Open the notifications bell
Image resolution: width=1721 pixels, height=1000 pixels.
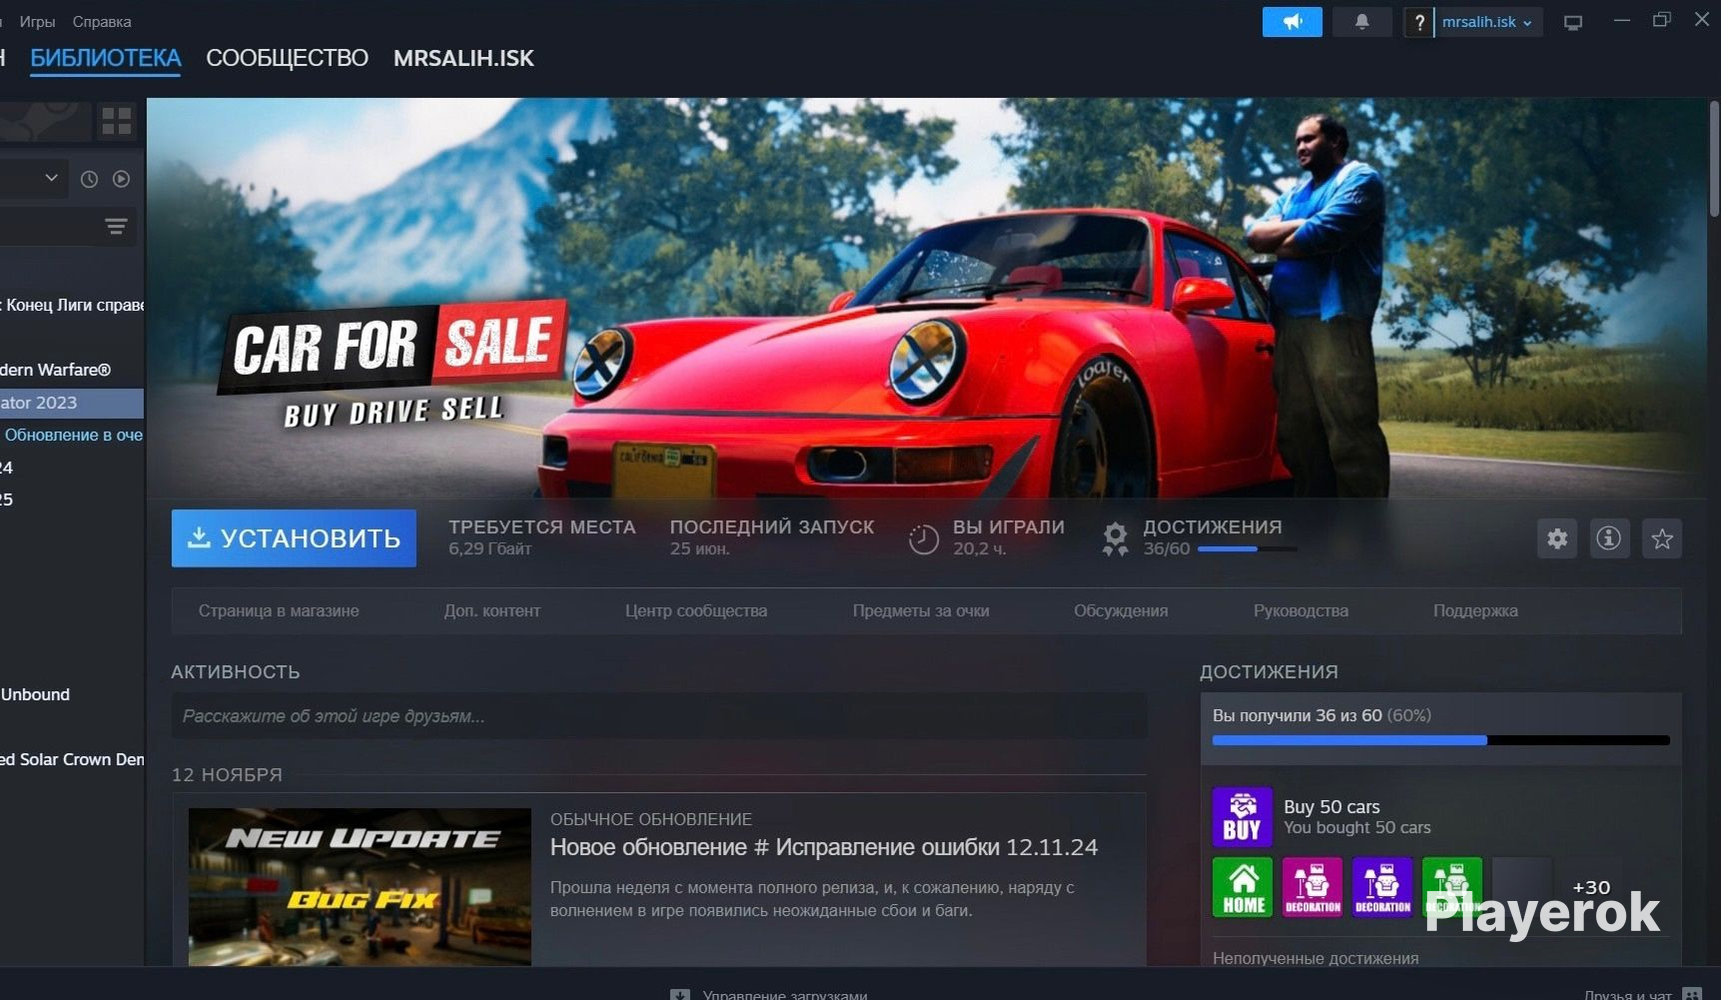[1362, 22]
